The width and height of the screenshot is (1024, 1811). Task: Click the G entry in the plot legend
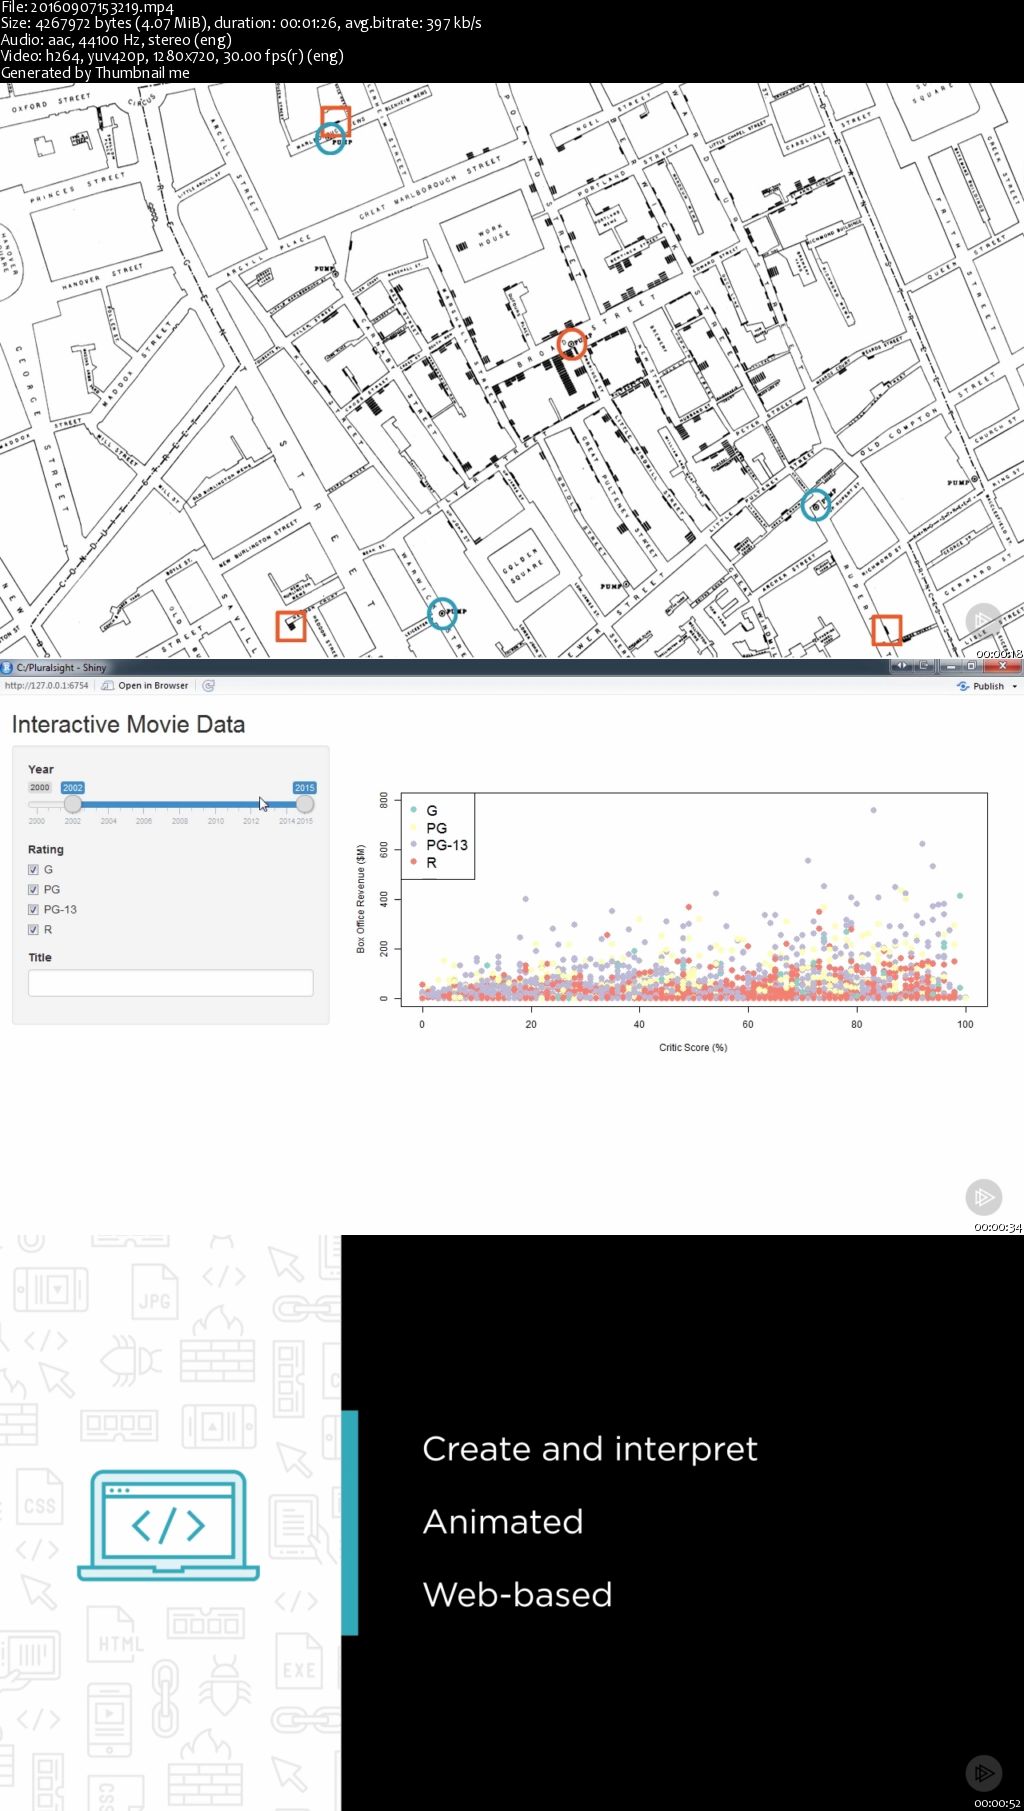pyautogui.click(x=432, y=811)
